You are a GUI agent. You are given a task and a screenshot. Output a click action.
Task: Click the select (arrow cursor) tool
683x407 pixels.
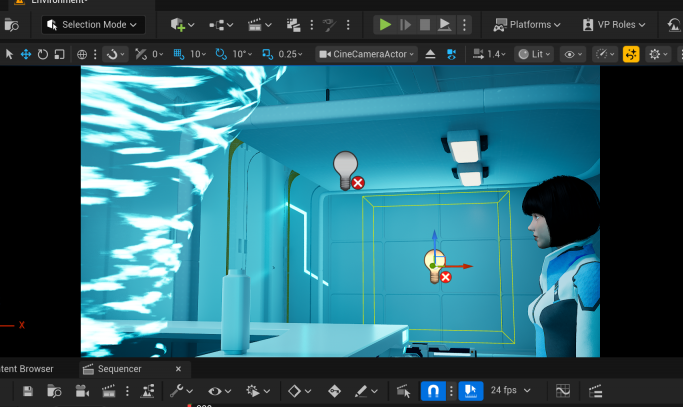(10, 54)
